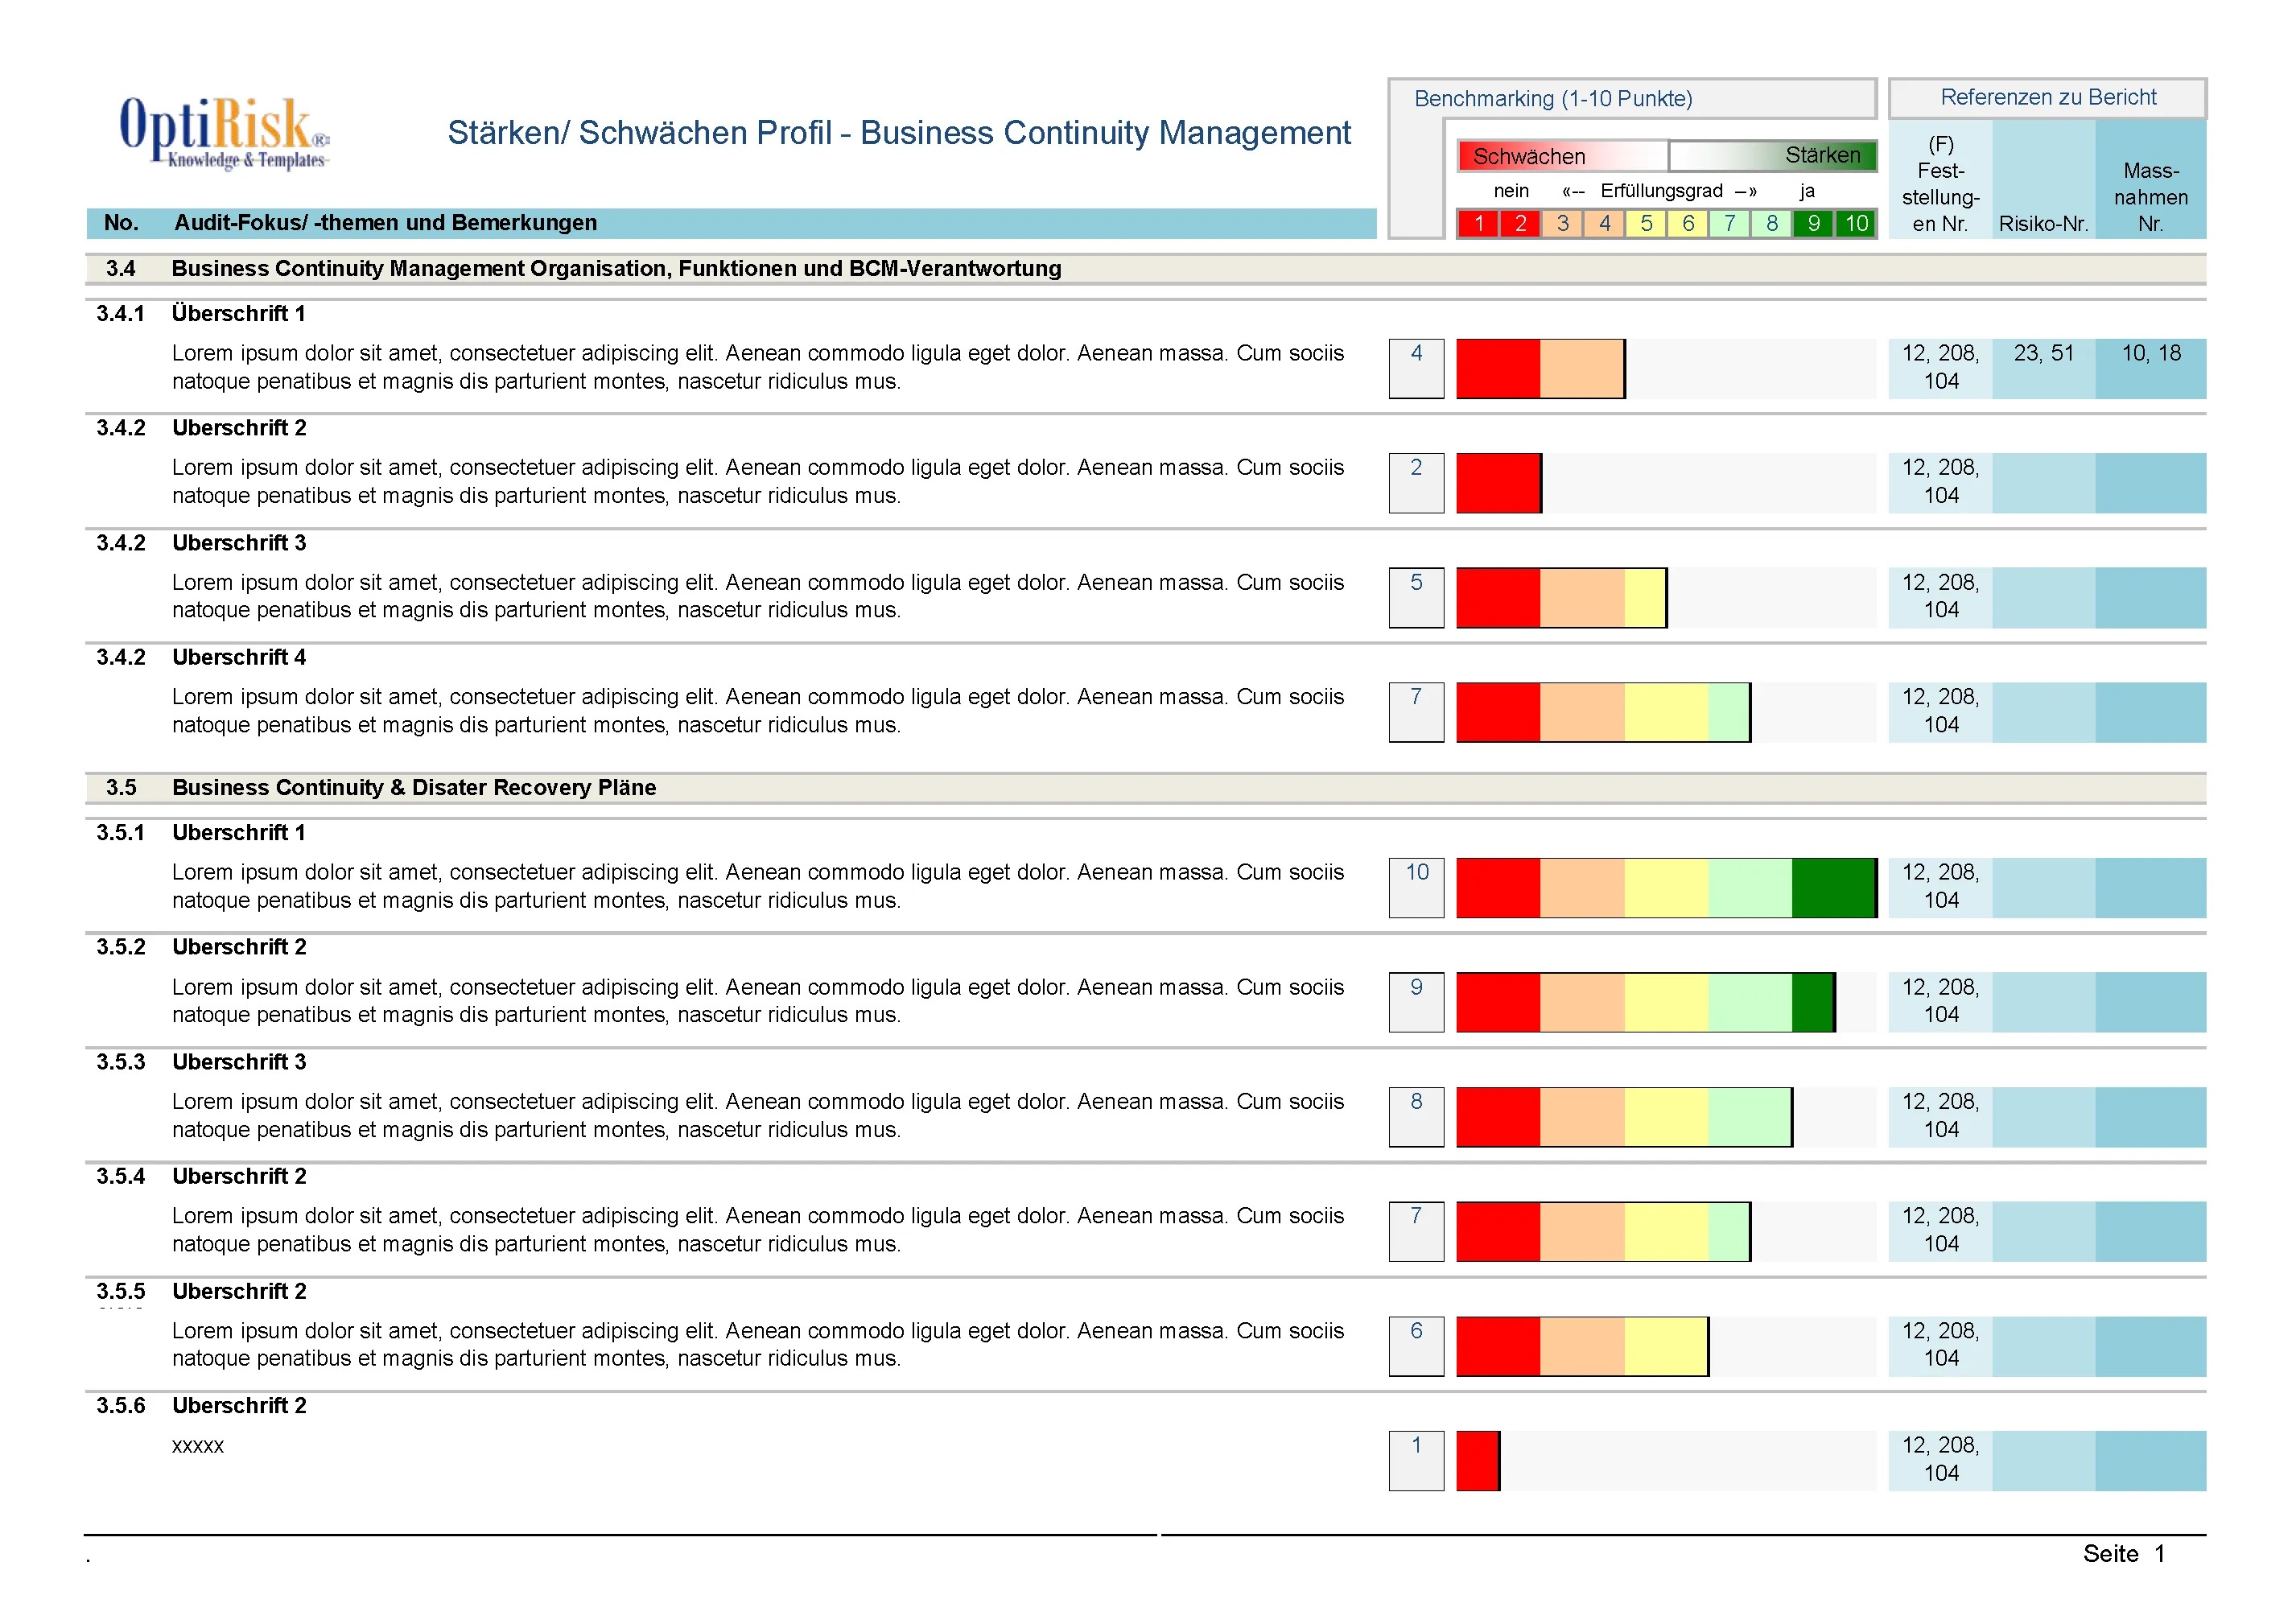Click the Referenzen zu Bericht header

coord(2047,98)
